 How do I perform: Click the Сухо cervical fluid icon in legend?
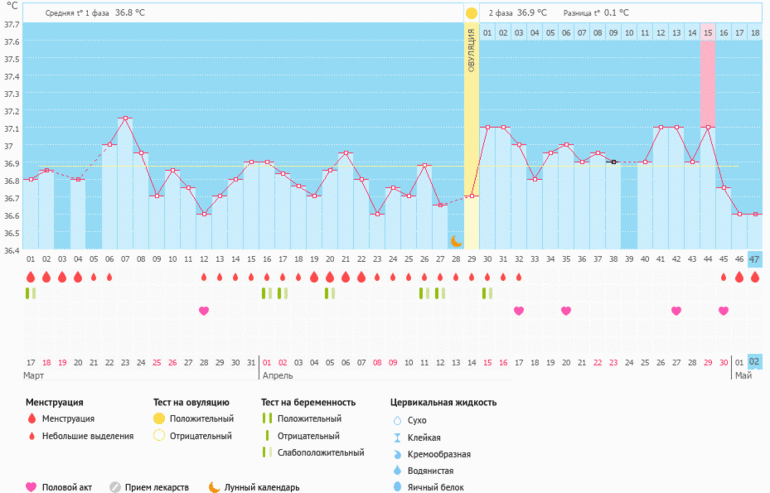398,421
